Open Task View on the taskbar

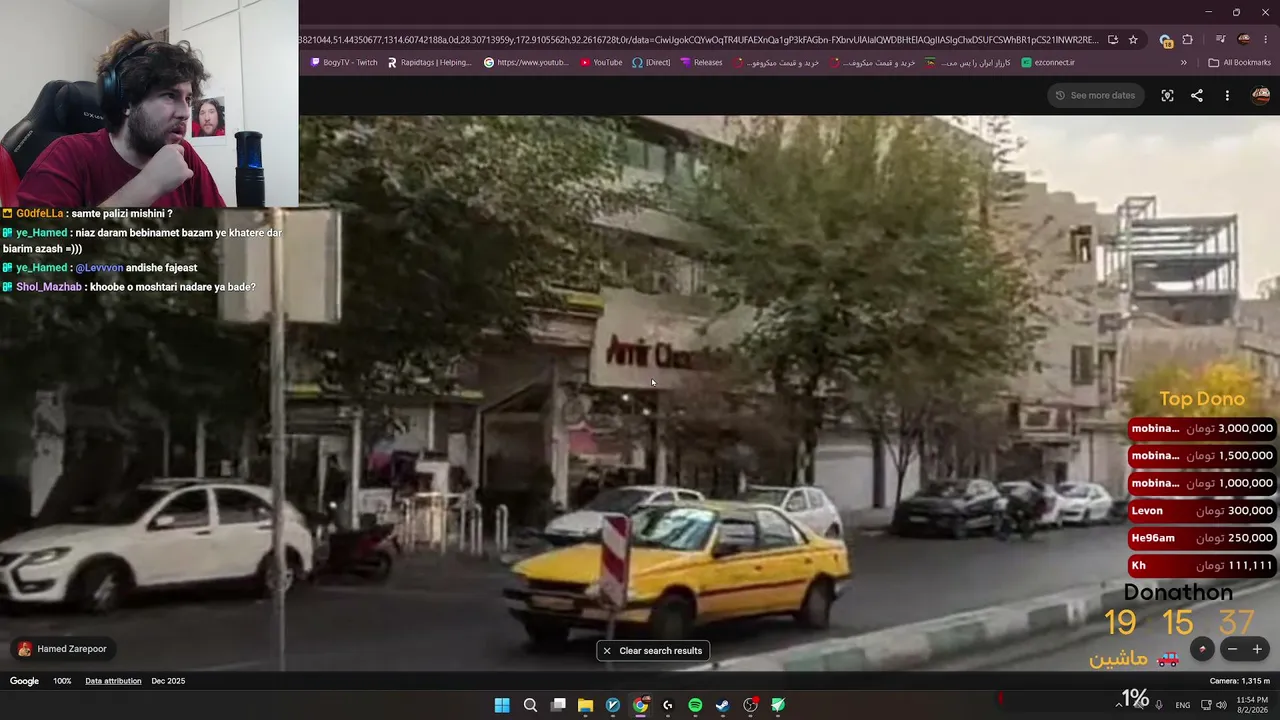[x=558, y=705]
